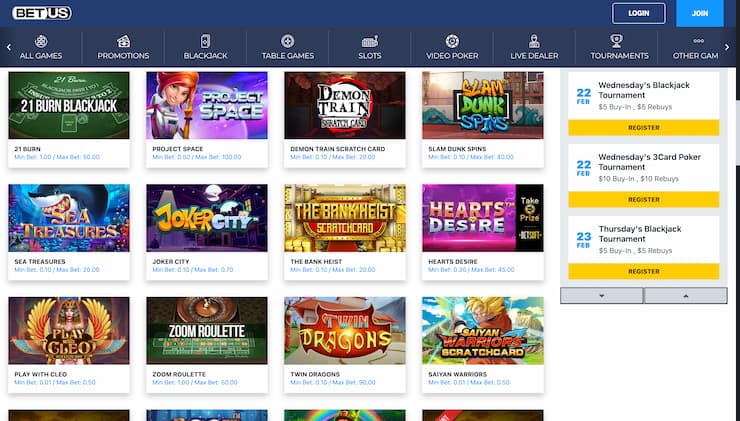Viewport: 740px width, 421px height.
Task: Click the All Games chip icon
Action: coord(41,42)
